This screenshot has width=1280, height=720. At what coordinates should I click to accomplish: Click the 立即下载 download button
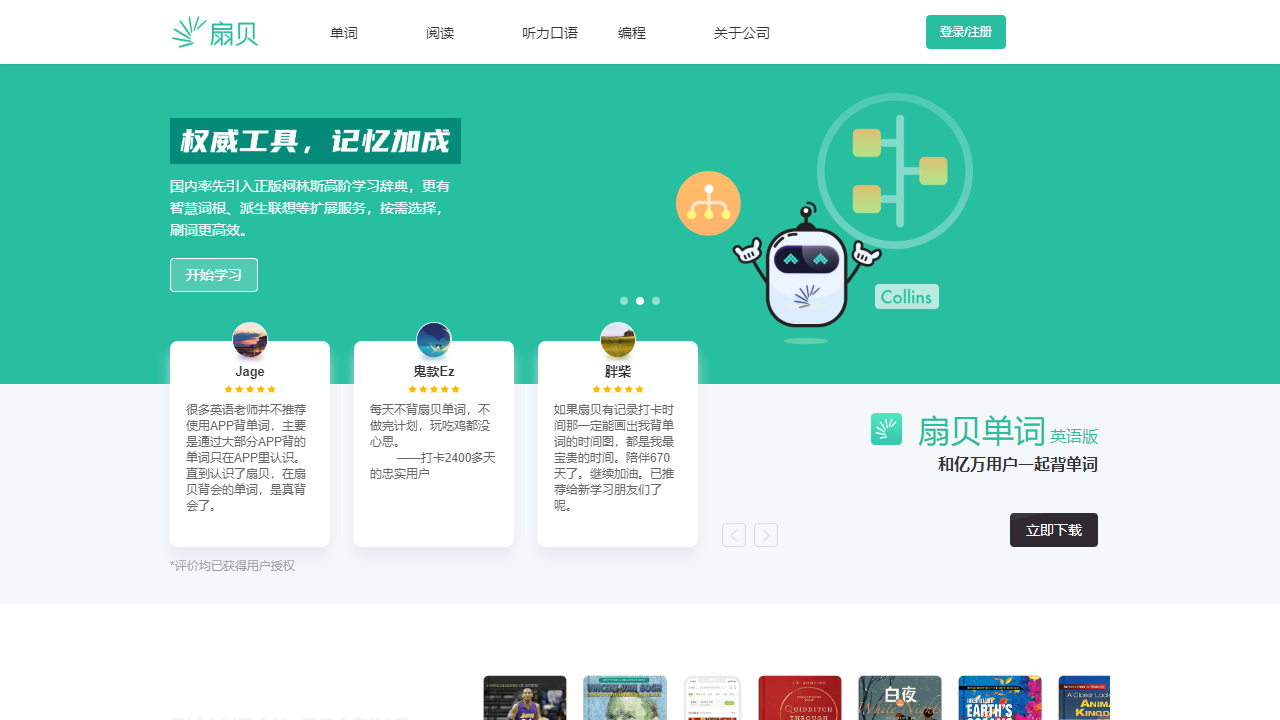tap(1053, 530)
